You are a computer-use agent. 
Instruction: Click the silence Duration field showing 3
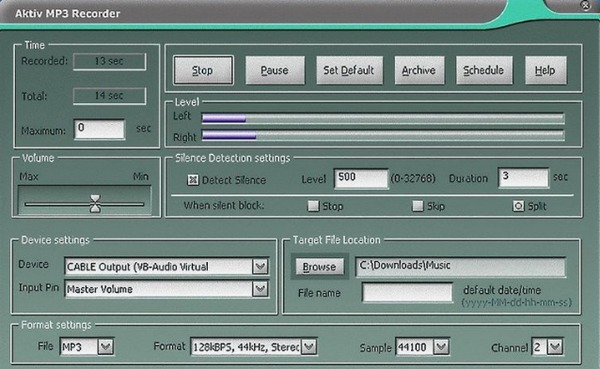click(x=523, y=177)
